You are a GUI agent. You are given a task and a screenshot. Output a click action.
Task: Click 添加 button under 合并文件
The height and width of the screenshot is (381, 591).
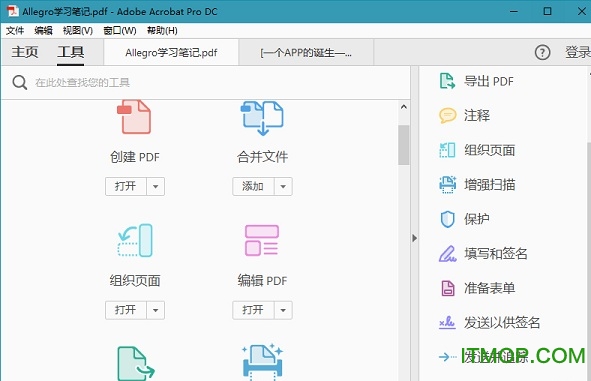tap(253, 186)
